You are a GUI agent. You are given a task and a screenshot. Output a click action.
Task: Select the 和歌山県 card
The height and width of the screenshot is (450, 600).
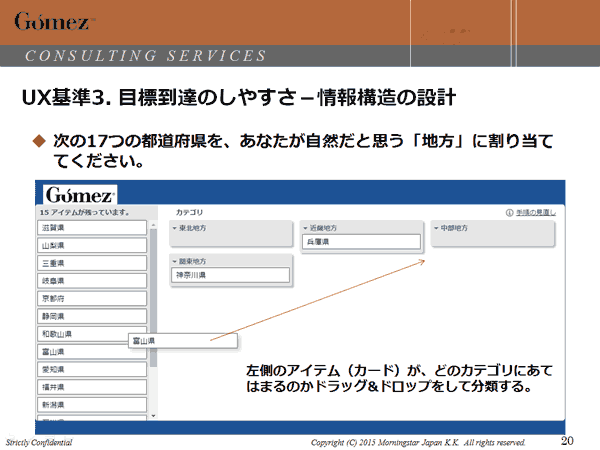click(92, 334)
